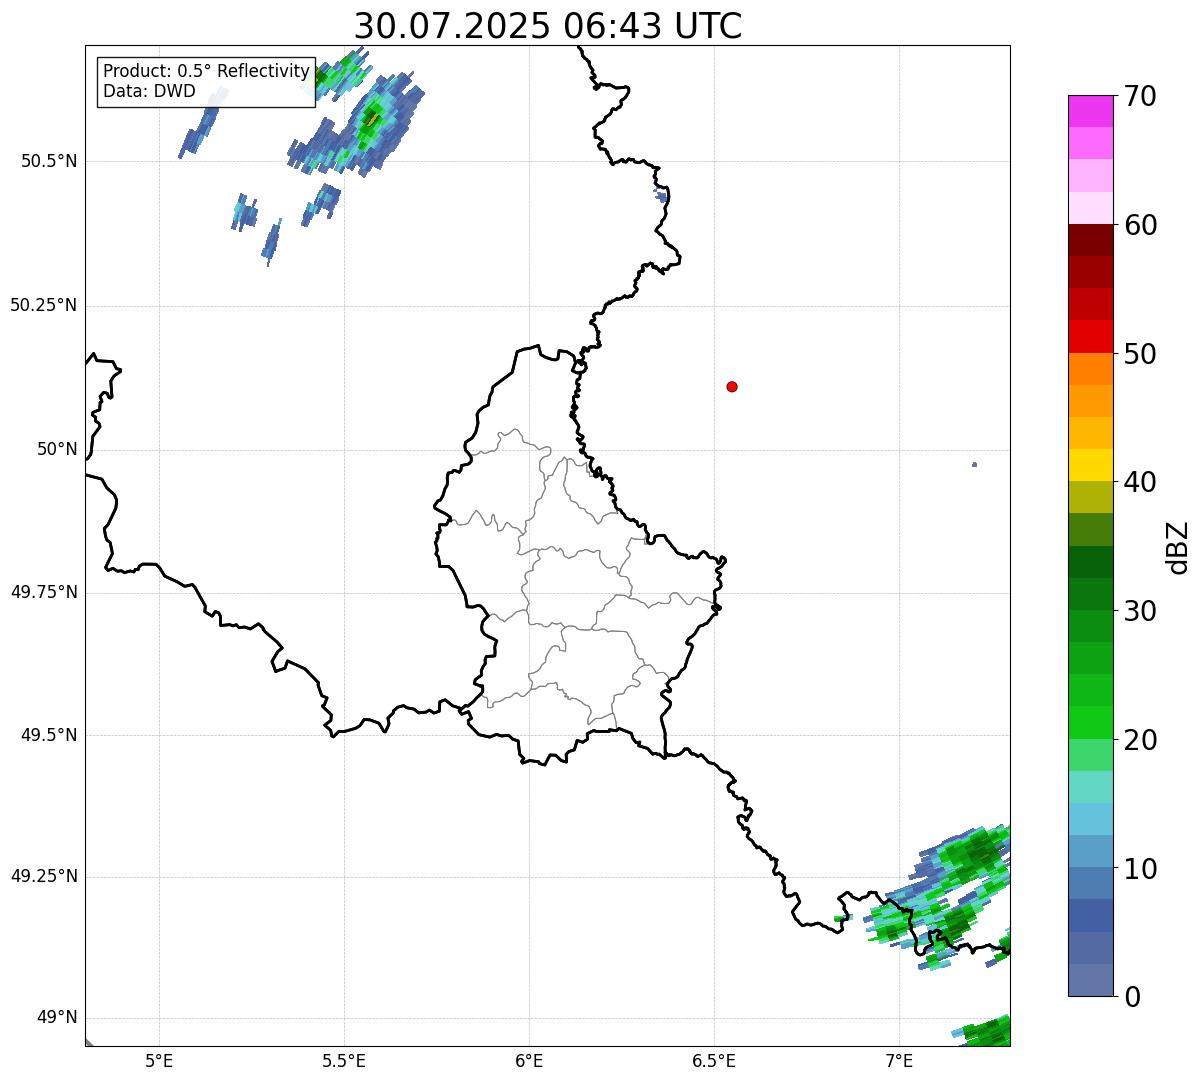
Task: Click the olive swatch just below 40 dBZ
Action: pos(1090,497)
